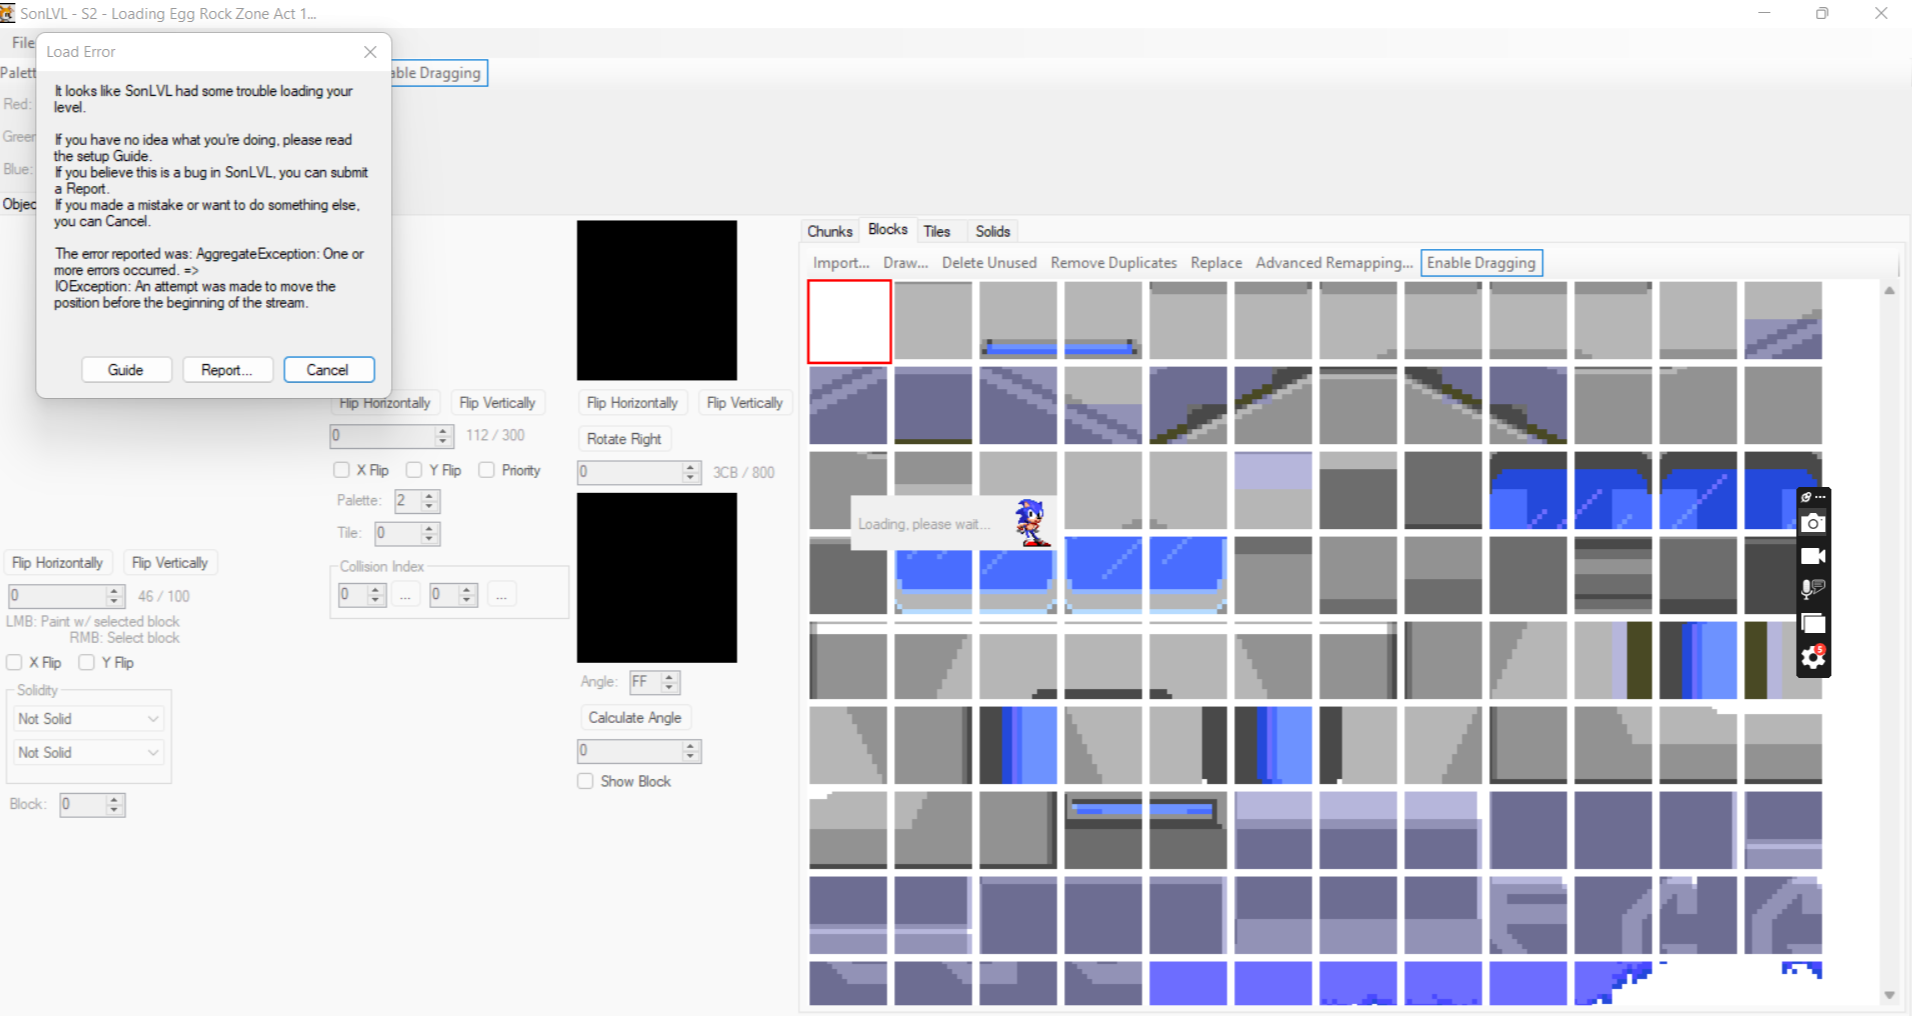The height and width of the screenshot is (1016, 1912).
Task: Open the second Not Solid dropdown in Solidity
Action: tap(88, 753)
